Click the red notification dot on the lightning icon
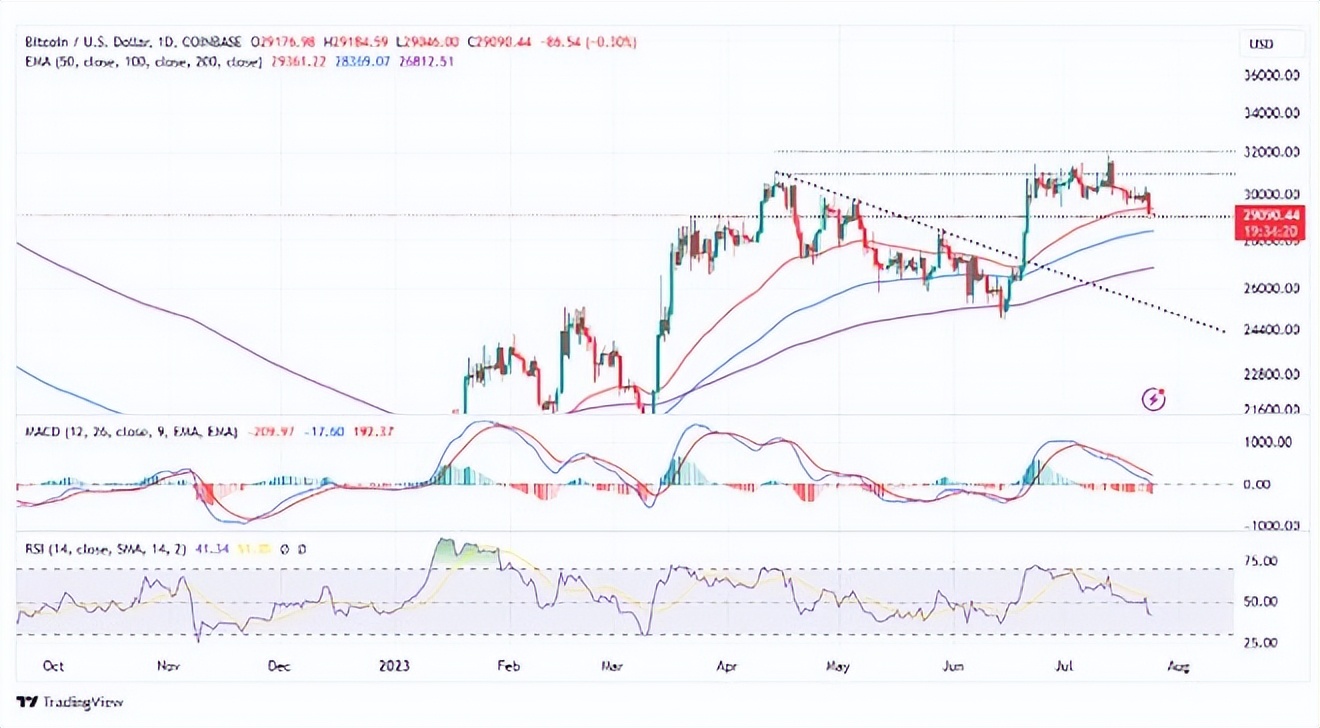This screenshot has height=728, width=1320. (x=1163, y=390)
